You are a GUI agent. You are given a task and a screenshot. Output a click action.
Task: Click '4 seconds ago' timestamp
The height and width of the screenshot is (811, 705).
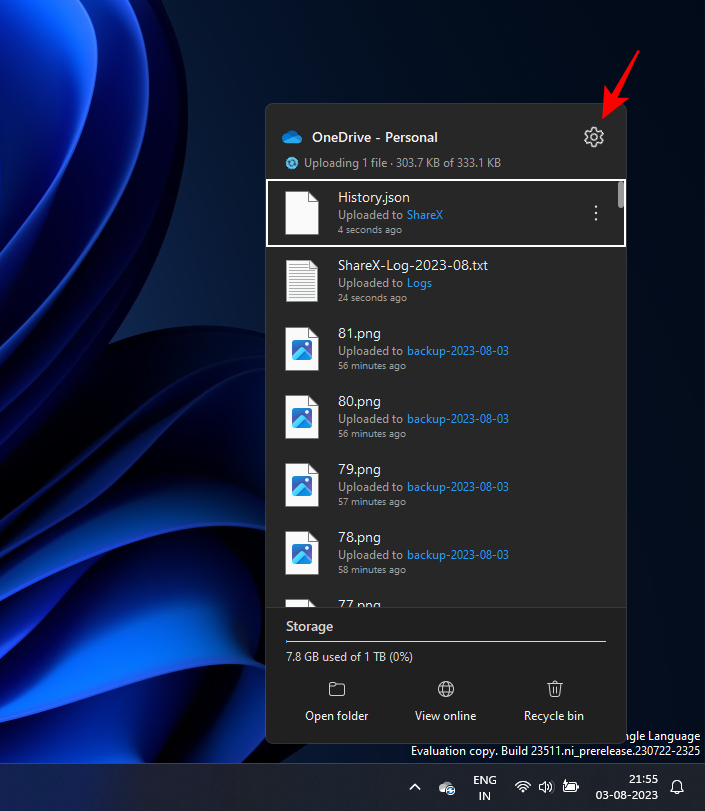[x=370, y=230]
